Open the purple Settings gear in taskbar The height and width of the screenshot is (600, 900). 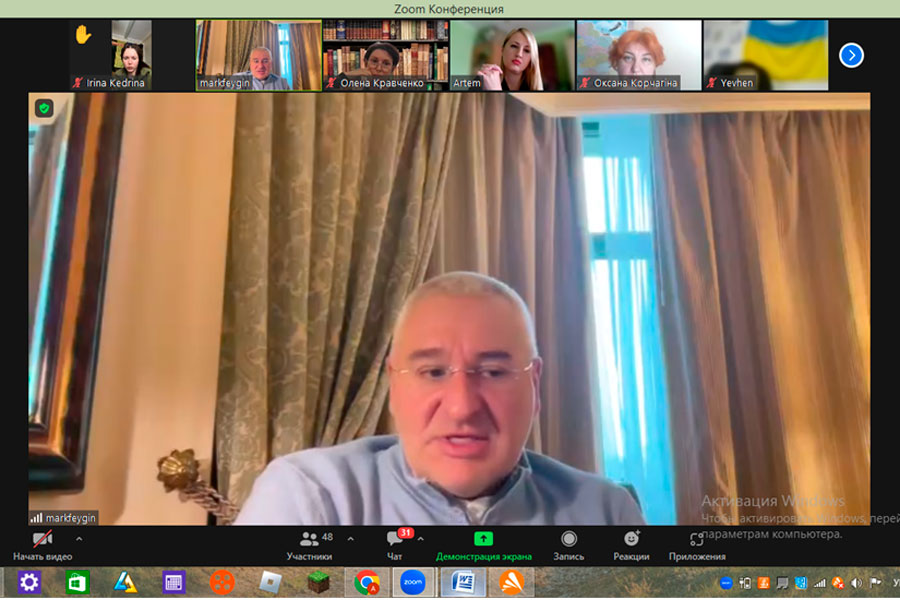[29, 583]
